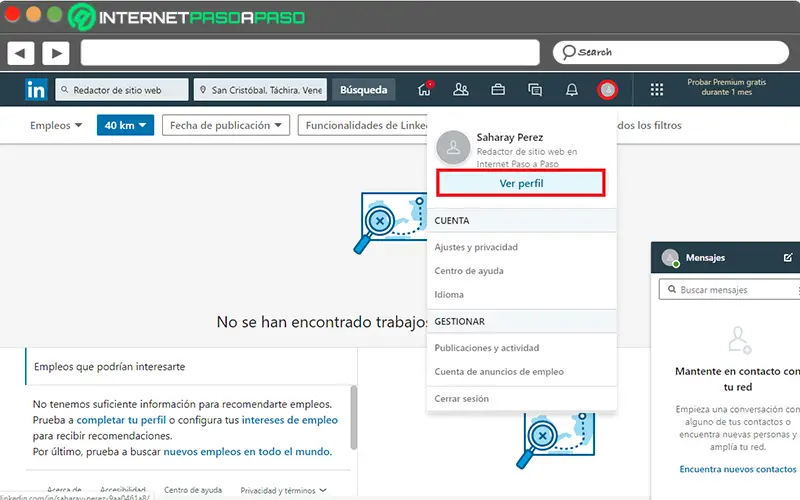Open the LinkedIn home icon

point(424,89)
